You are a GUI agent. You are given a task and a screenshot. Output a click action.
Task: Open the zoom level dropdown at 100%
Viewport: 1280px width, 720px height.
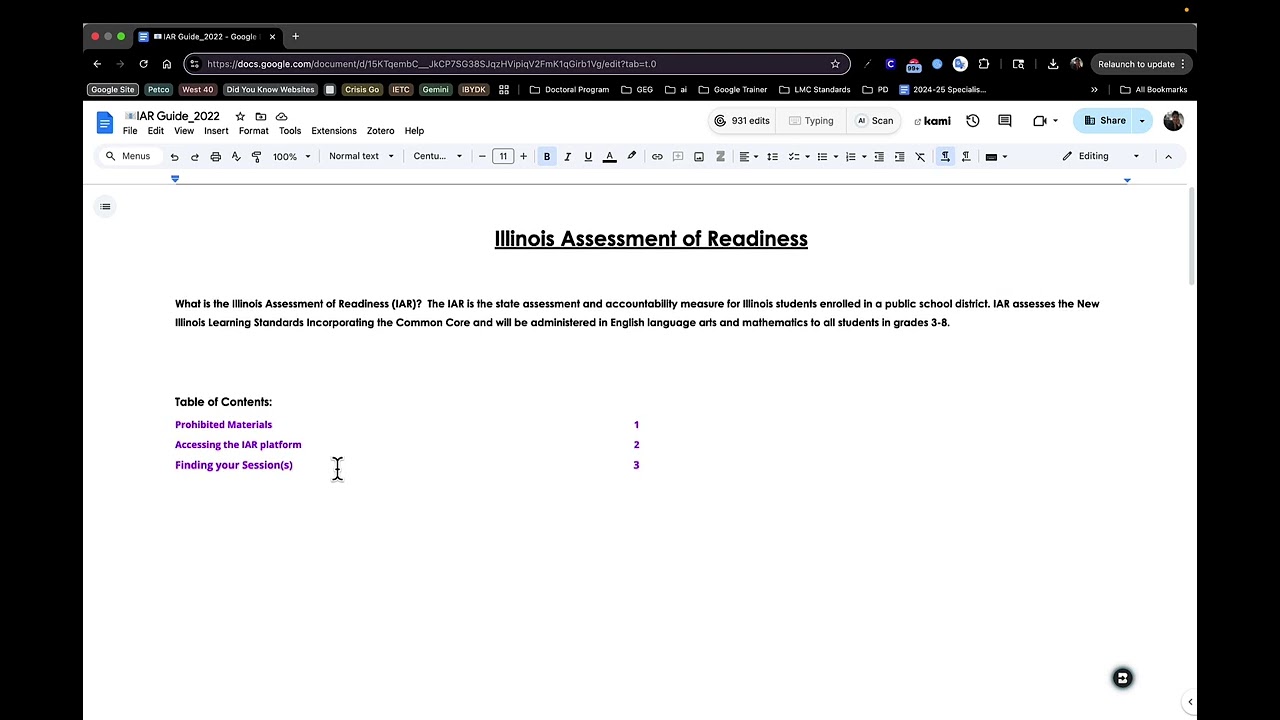(x=292, y=157)
